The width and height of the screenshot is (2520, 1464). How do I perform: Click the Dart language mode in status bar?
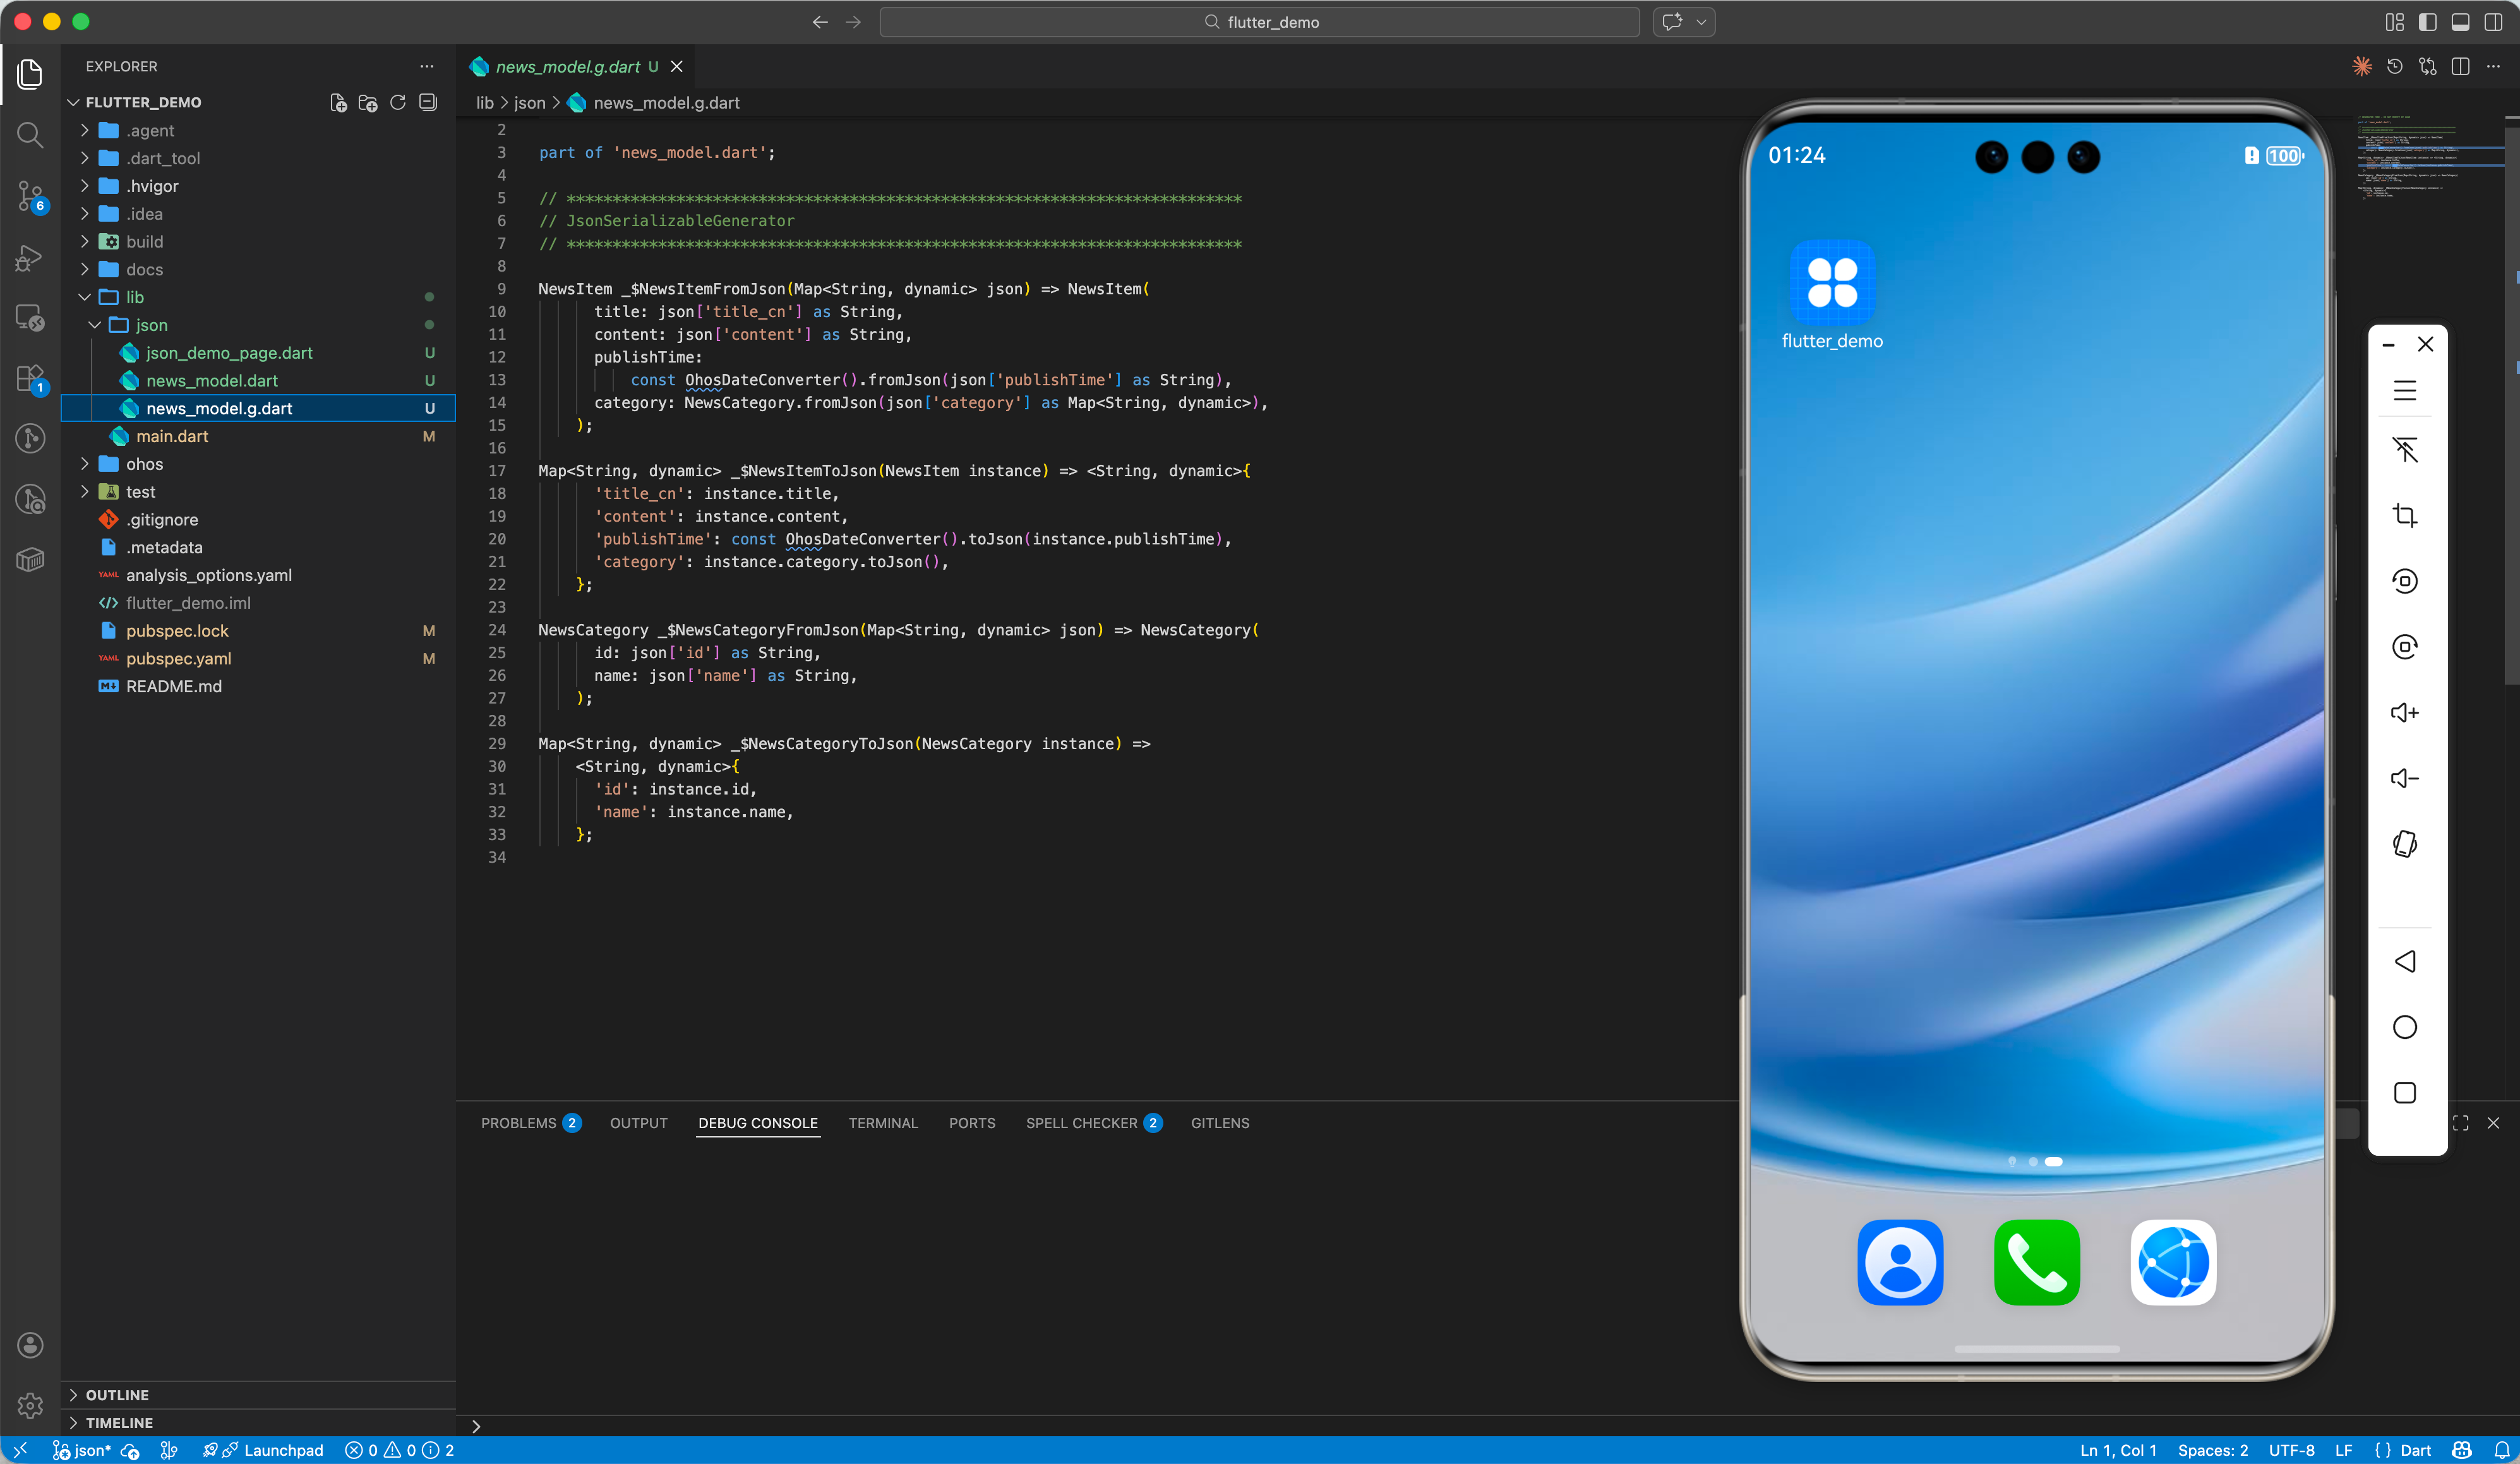click(2414, 1450)
